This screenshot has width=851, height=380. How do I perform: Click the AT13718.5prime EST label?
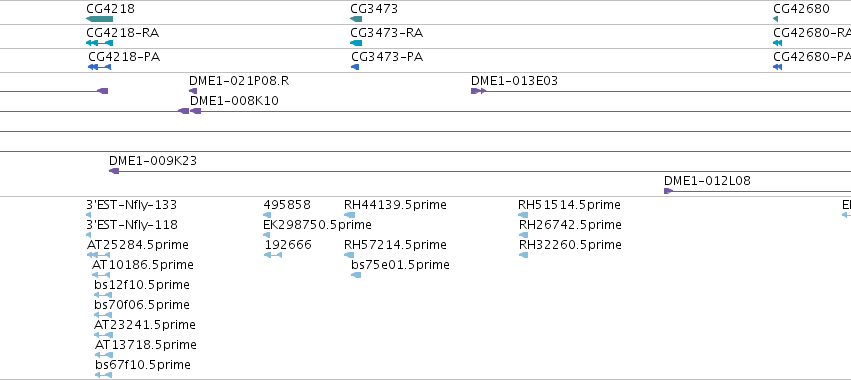pyautogui.click(x=145, y=345)
